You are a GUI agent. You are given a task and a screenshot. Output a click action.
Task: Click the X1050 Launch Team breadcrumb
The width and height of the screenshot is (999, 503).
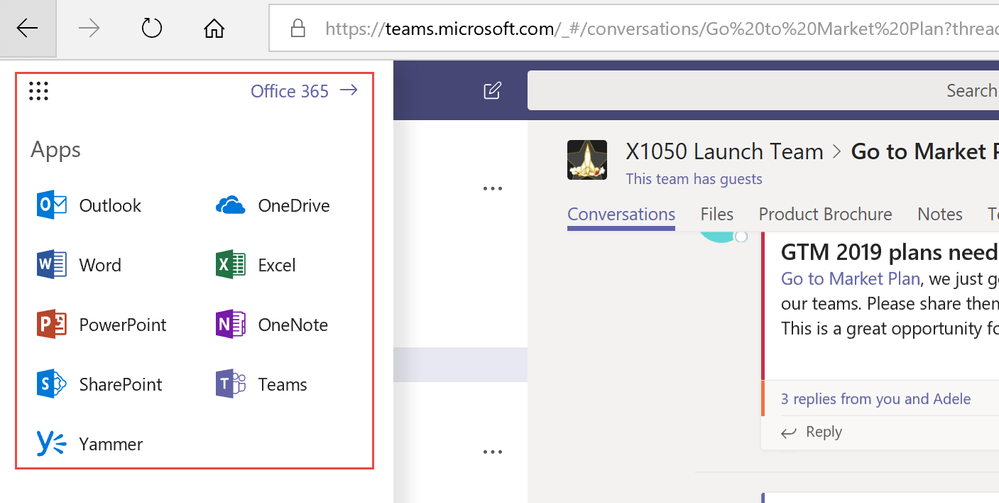pyautogui.click(x=724, y=152)
